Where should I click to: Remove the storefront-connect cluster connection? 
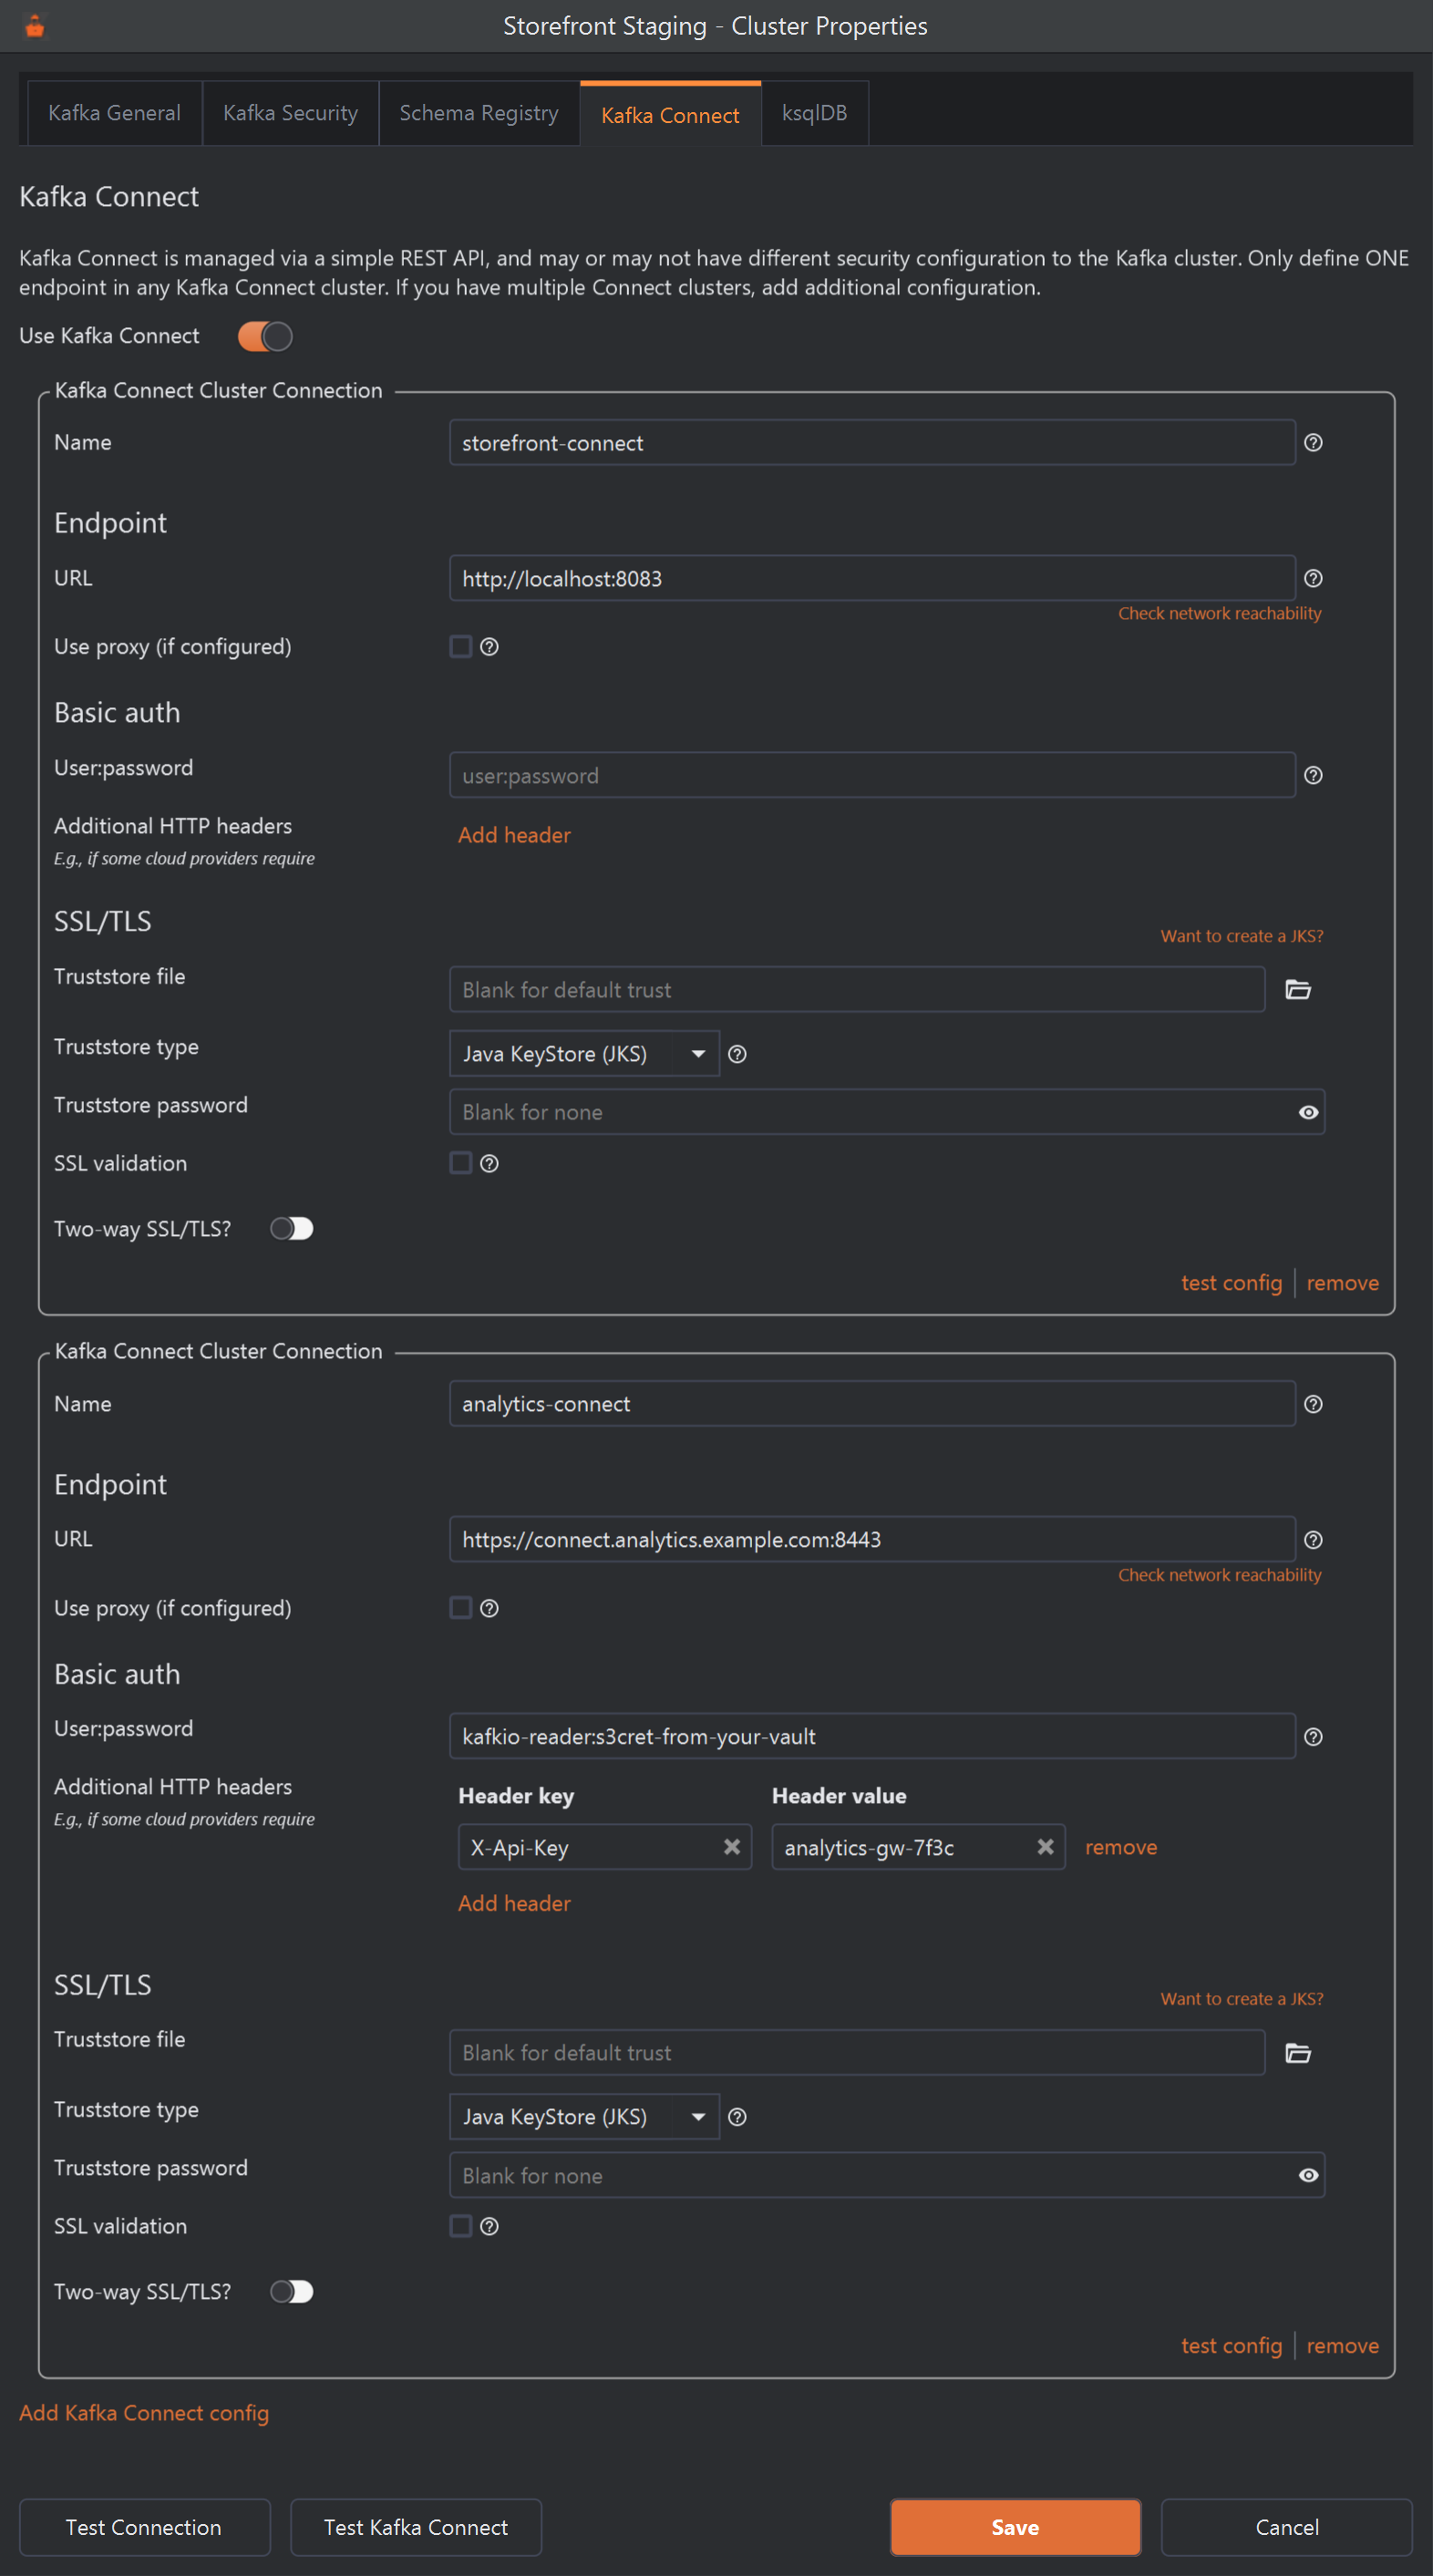coord(1342,1283)
